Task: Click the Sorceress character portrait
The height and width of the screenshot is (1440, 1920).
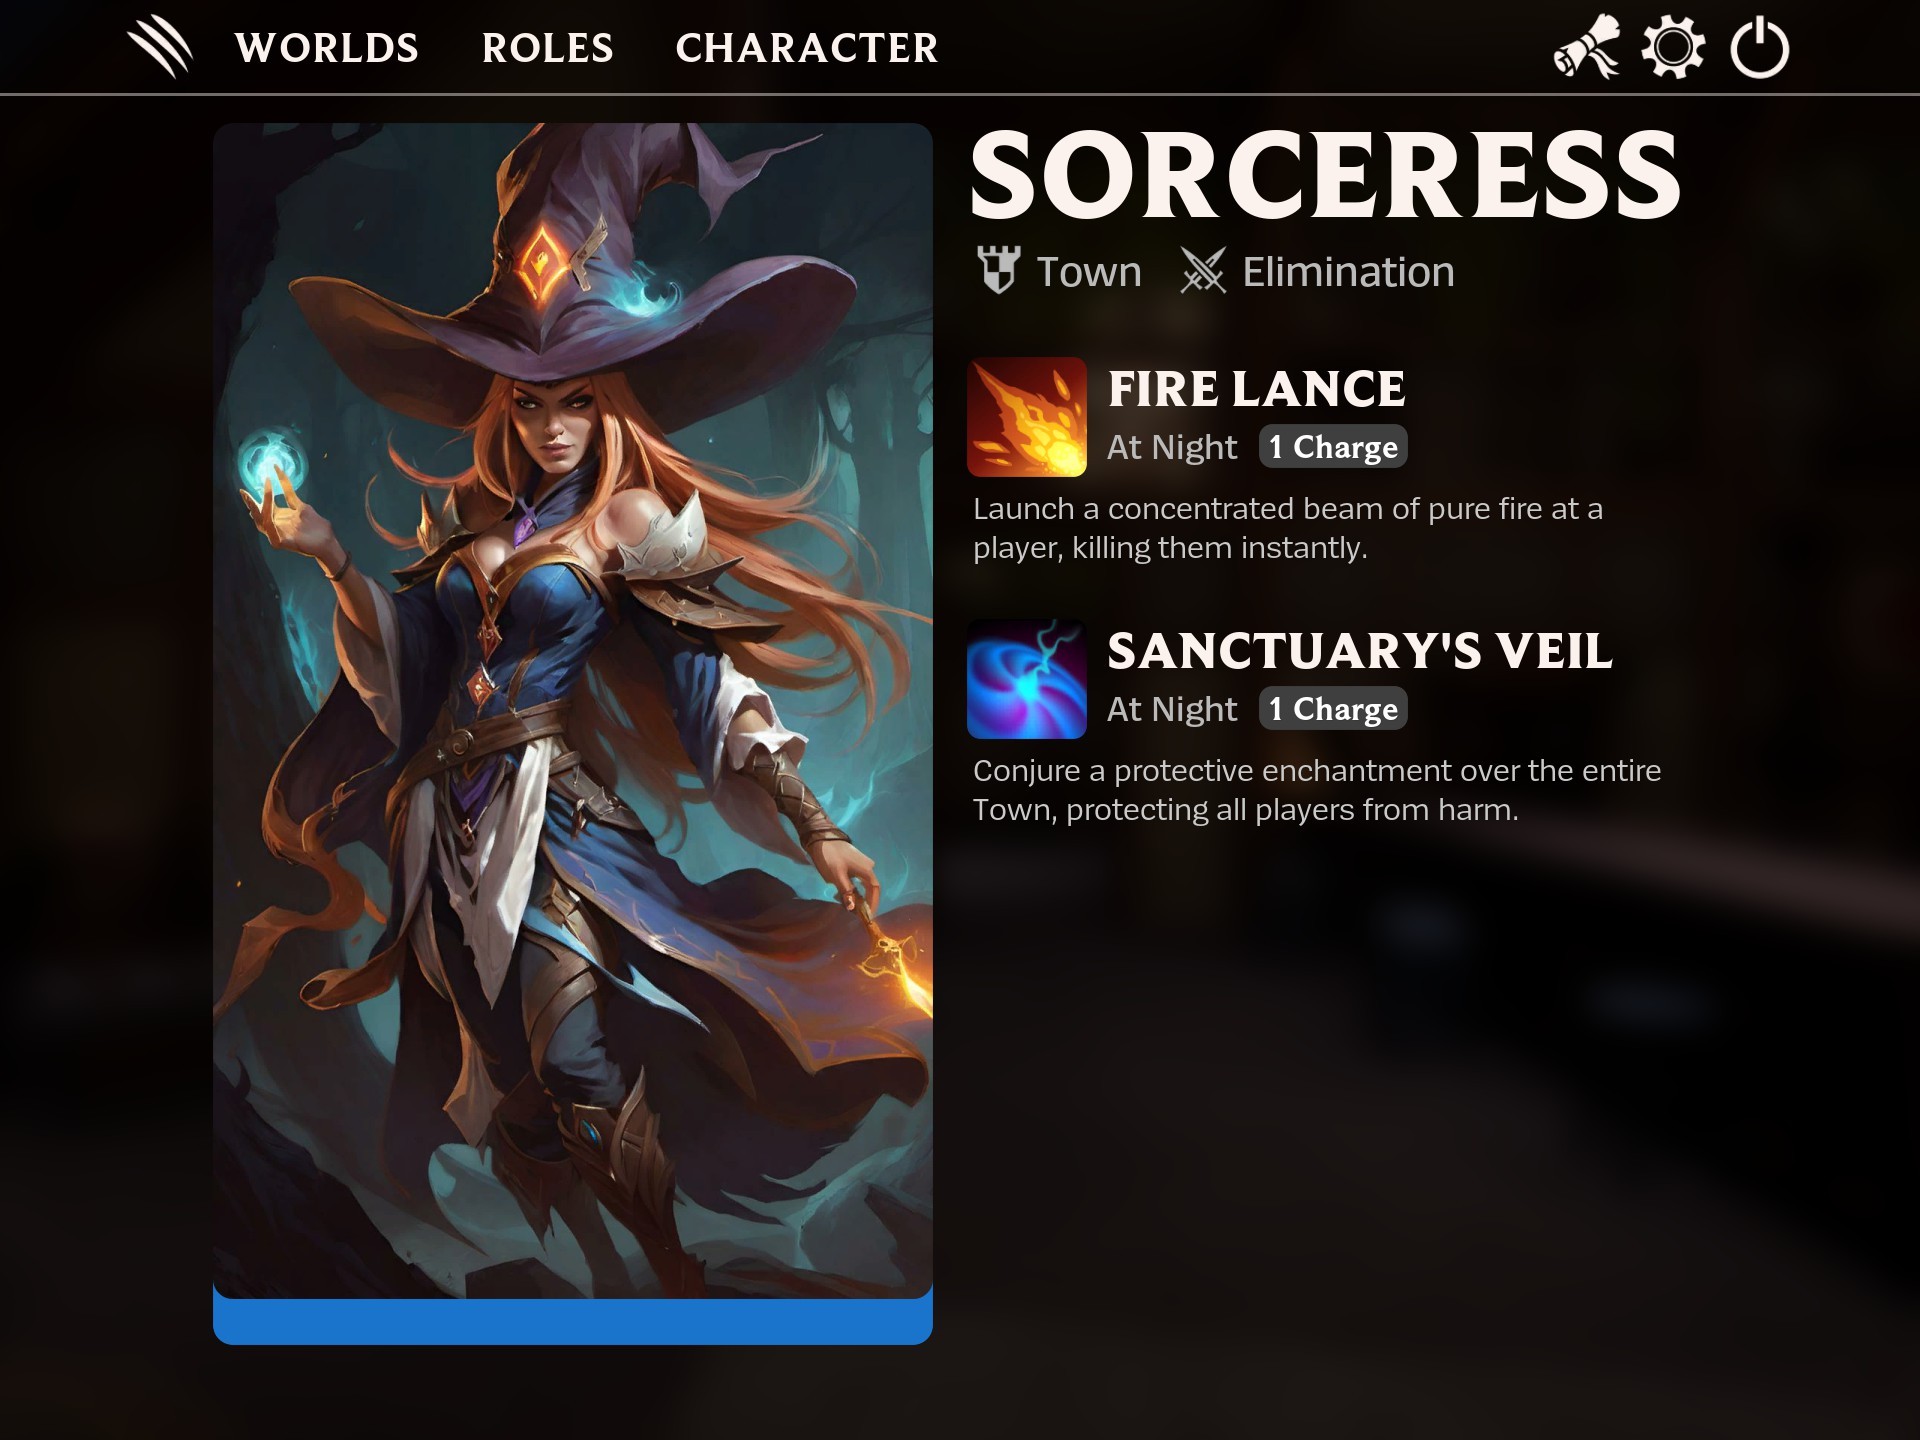Action: [x=573, y=711]
